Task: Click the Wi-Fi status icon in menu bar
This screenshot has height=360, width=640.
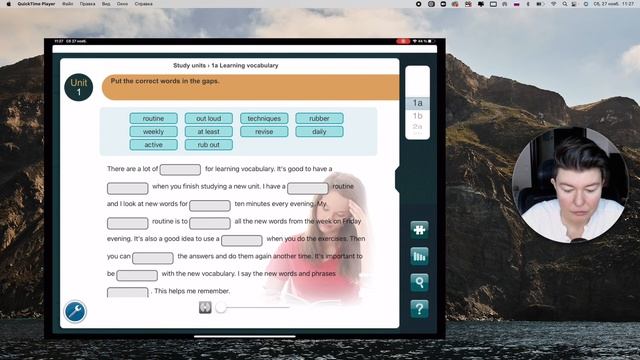Action: point(553,4)
